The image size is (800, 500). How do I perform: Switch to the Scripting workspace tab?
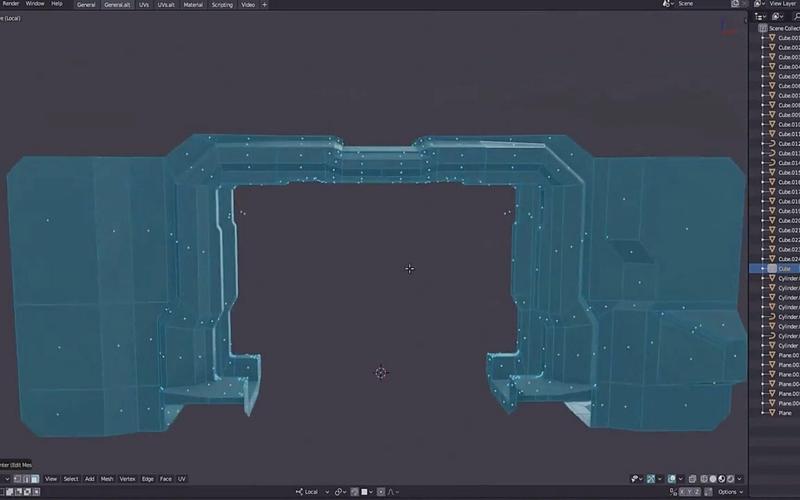[x=222, y=5]
